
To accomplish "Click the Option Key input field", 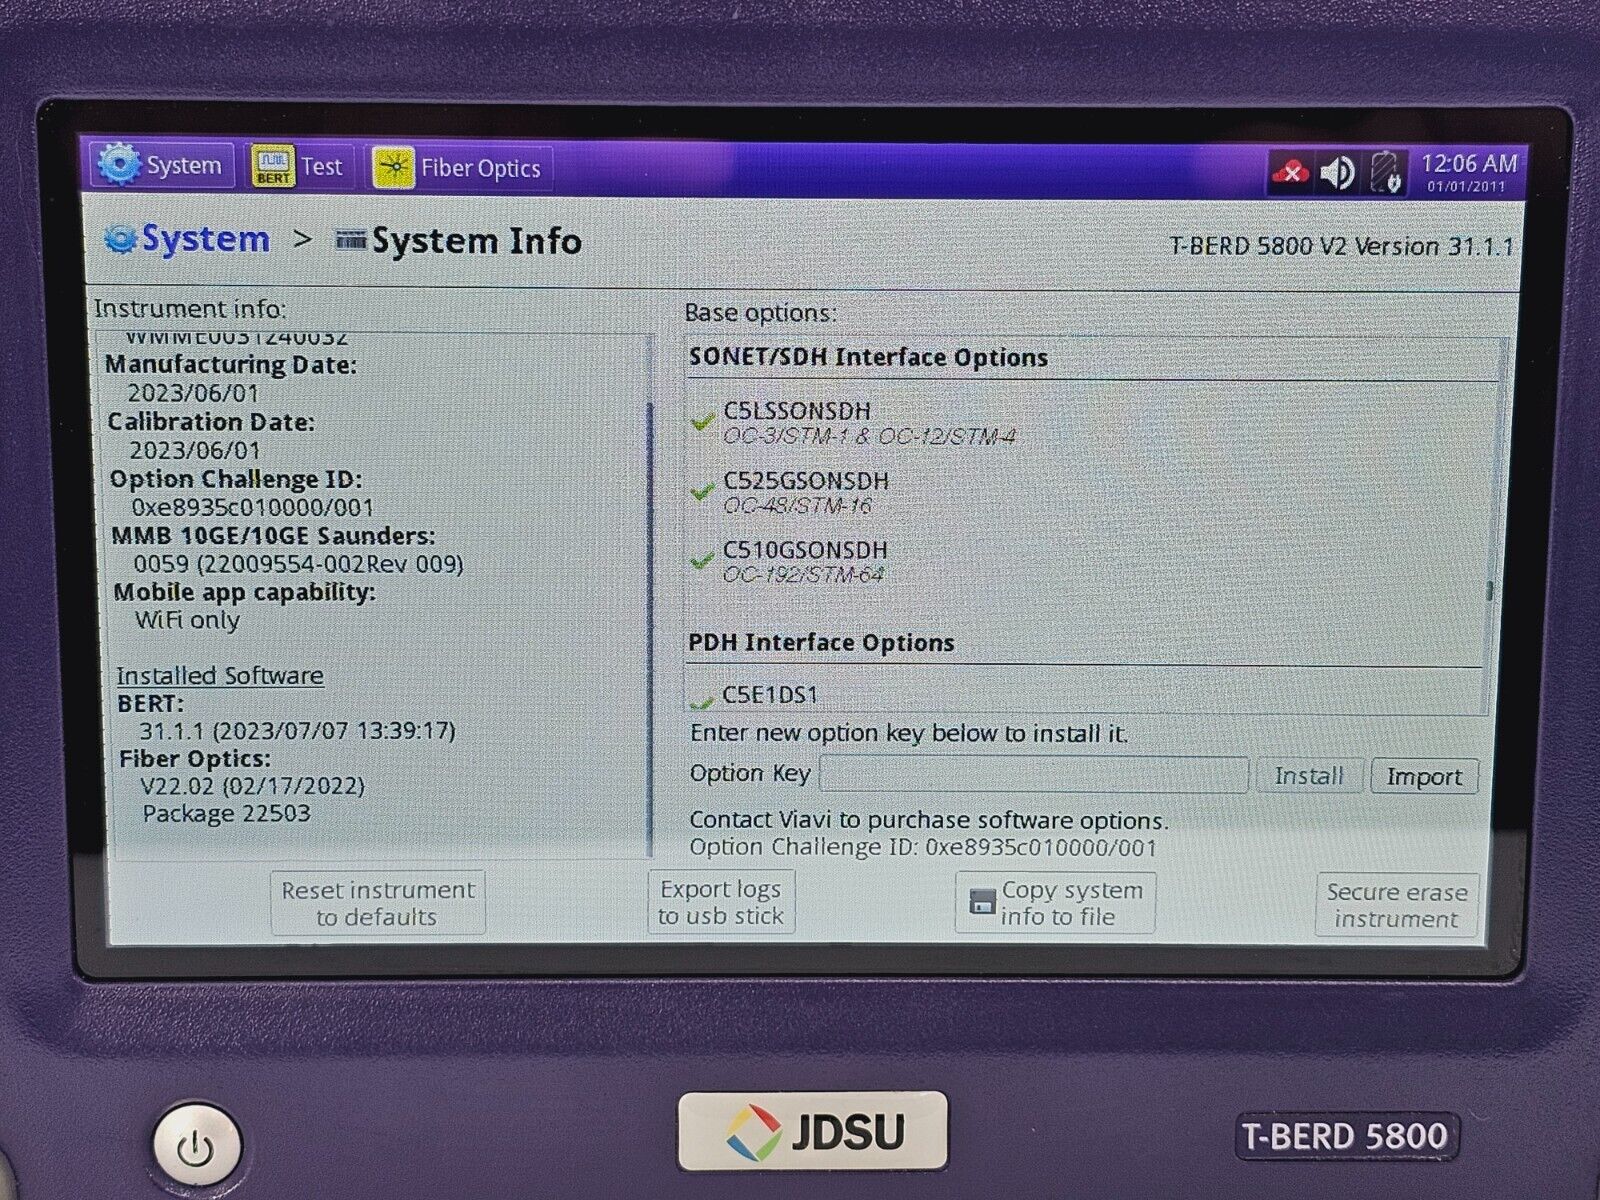I will pos(1034,775).
